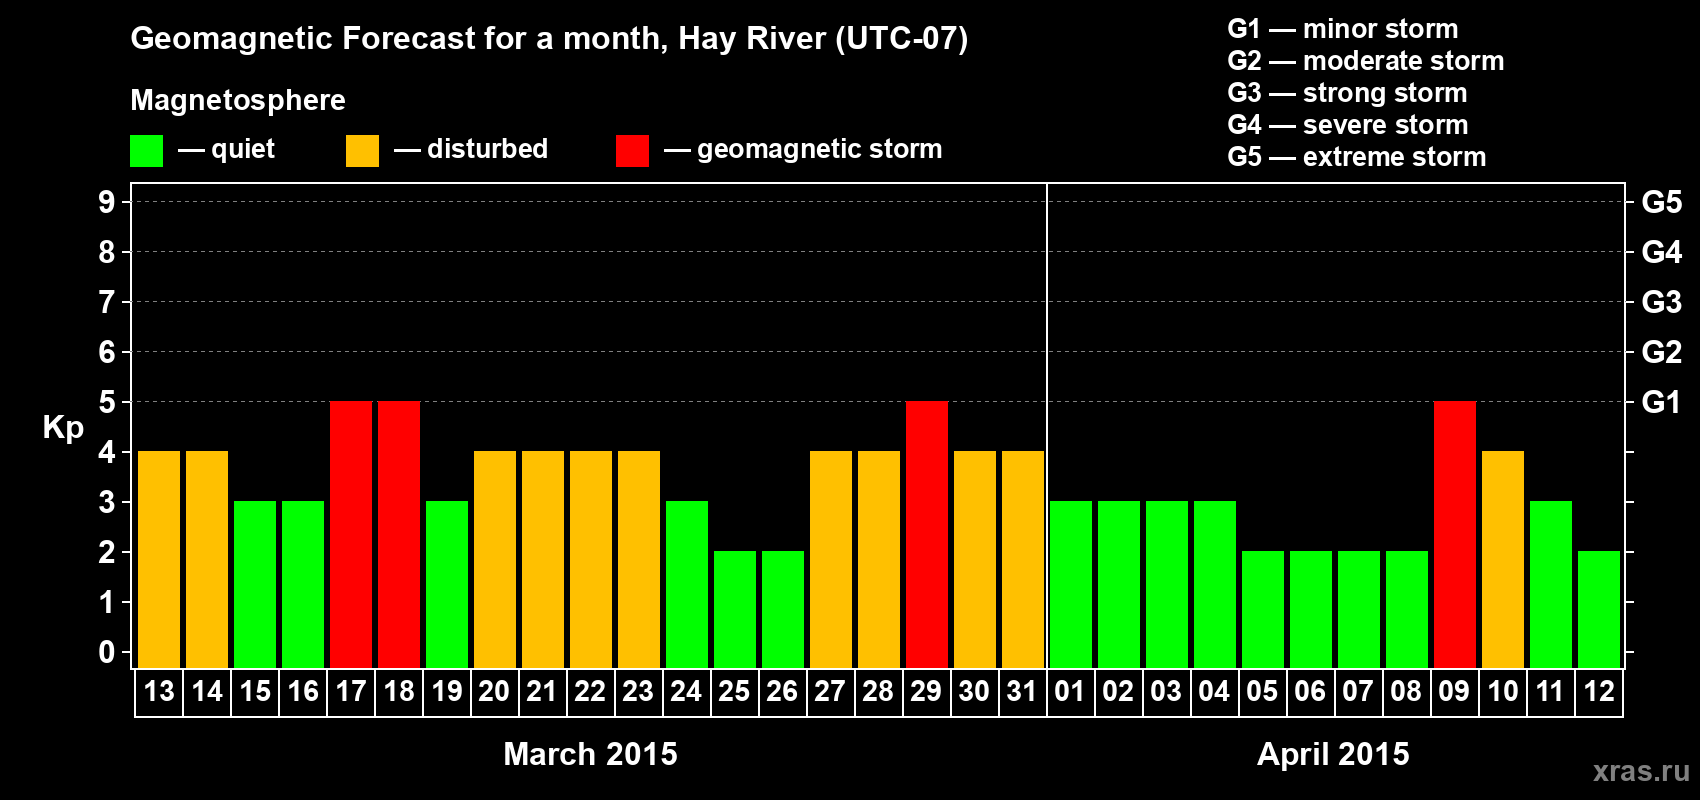
Task: Click the Kp value 0 on left axis
Action: (x=107, y=652)
